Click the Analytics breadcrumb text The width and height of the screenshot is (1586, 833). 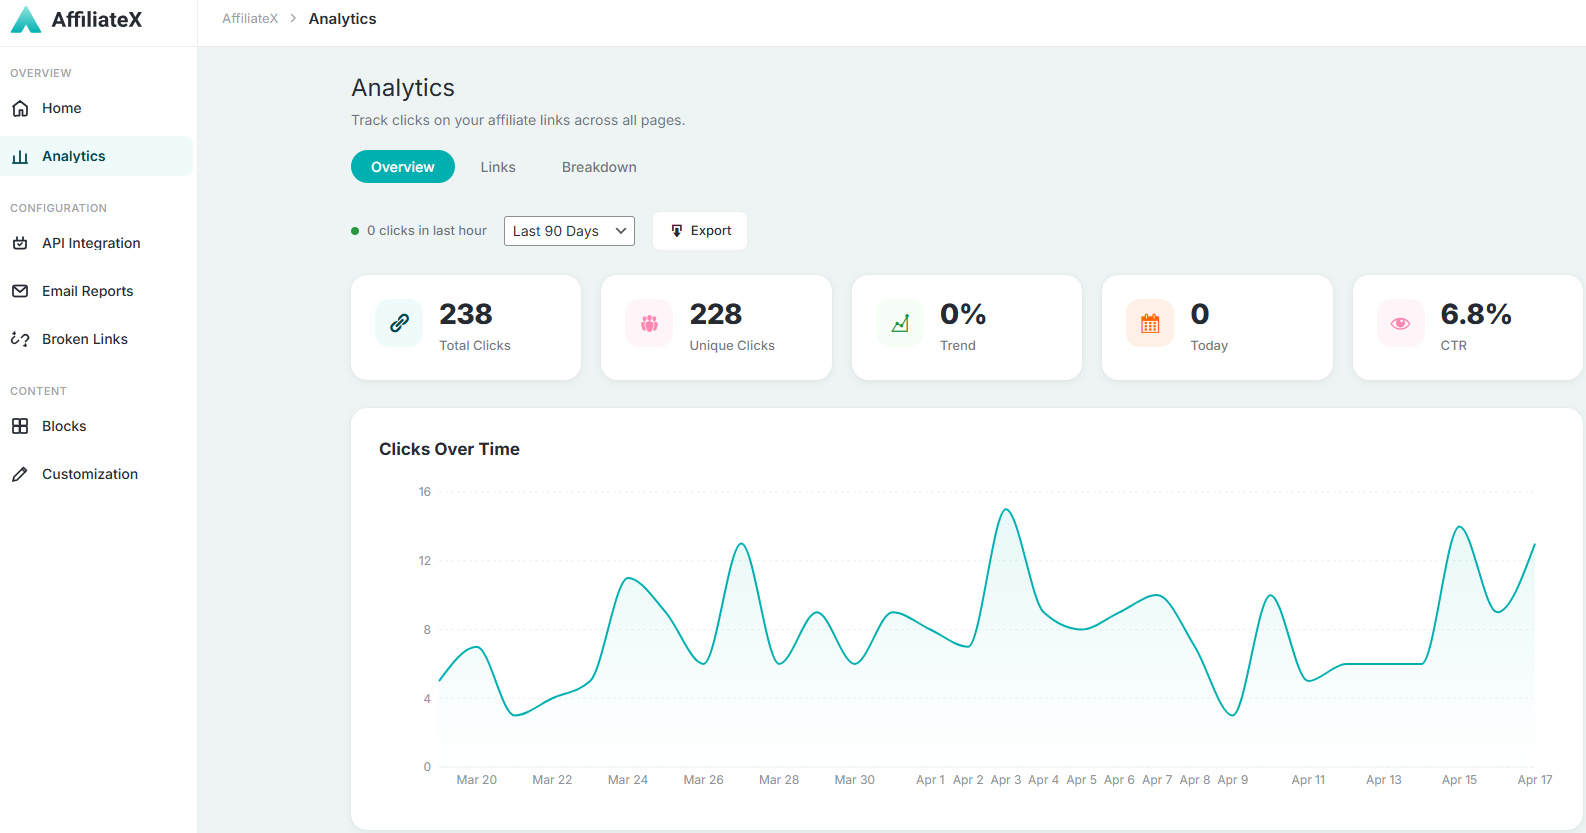[342, 19]
